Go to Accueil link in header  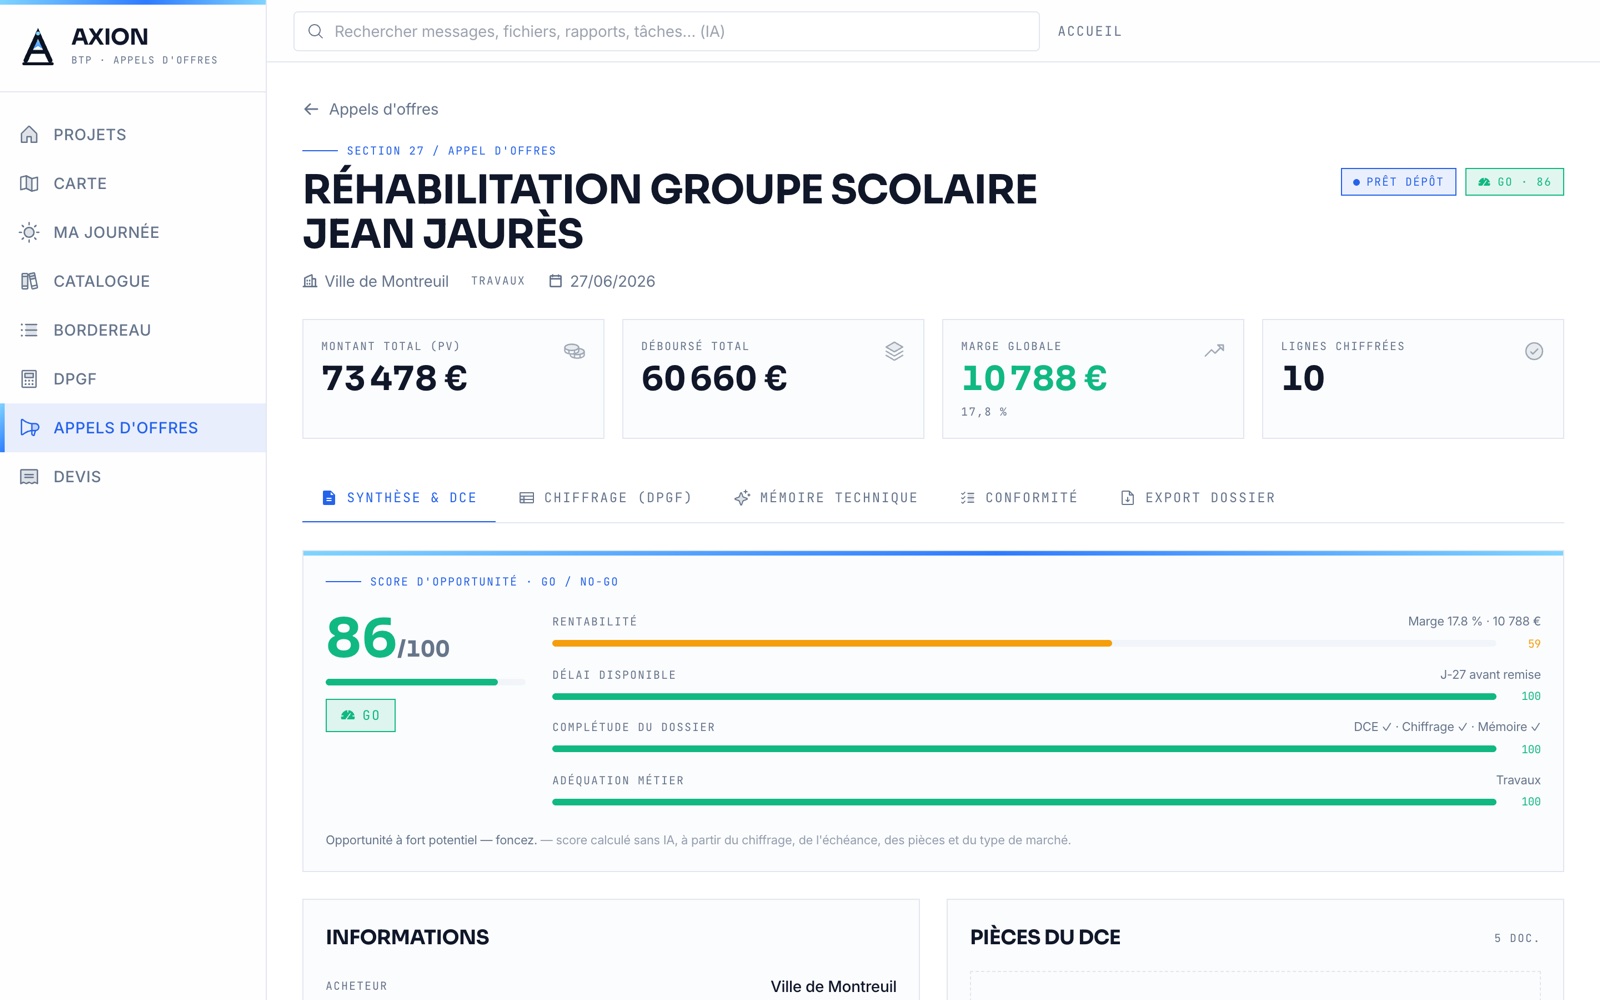(1089, 31)
